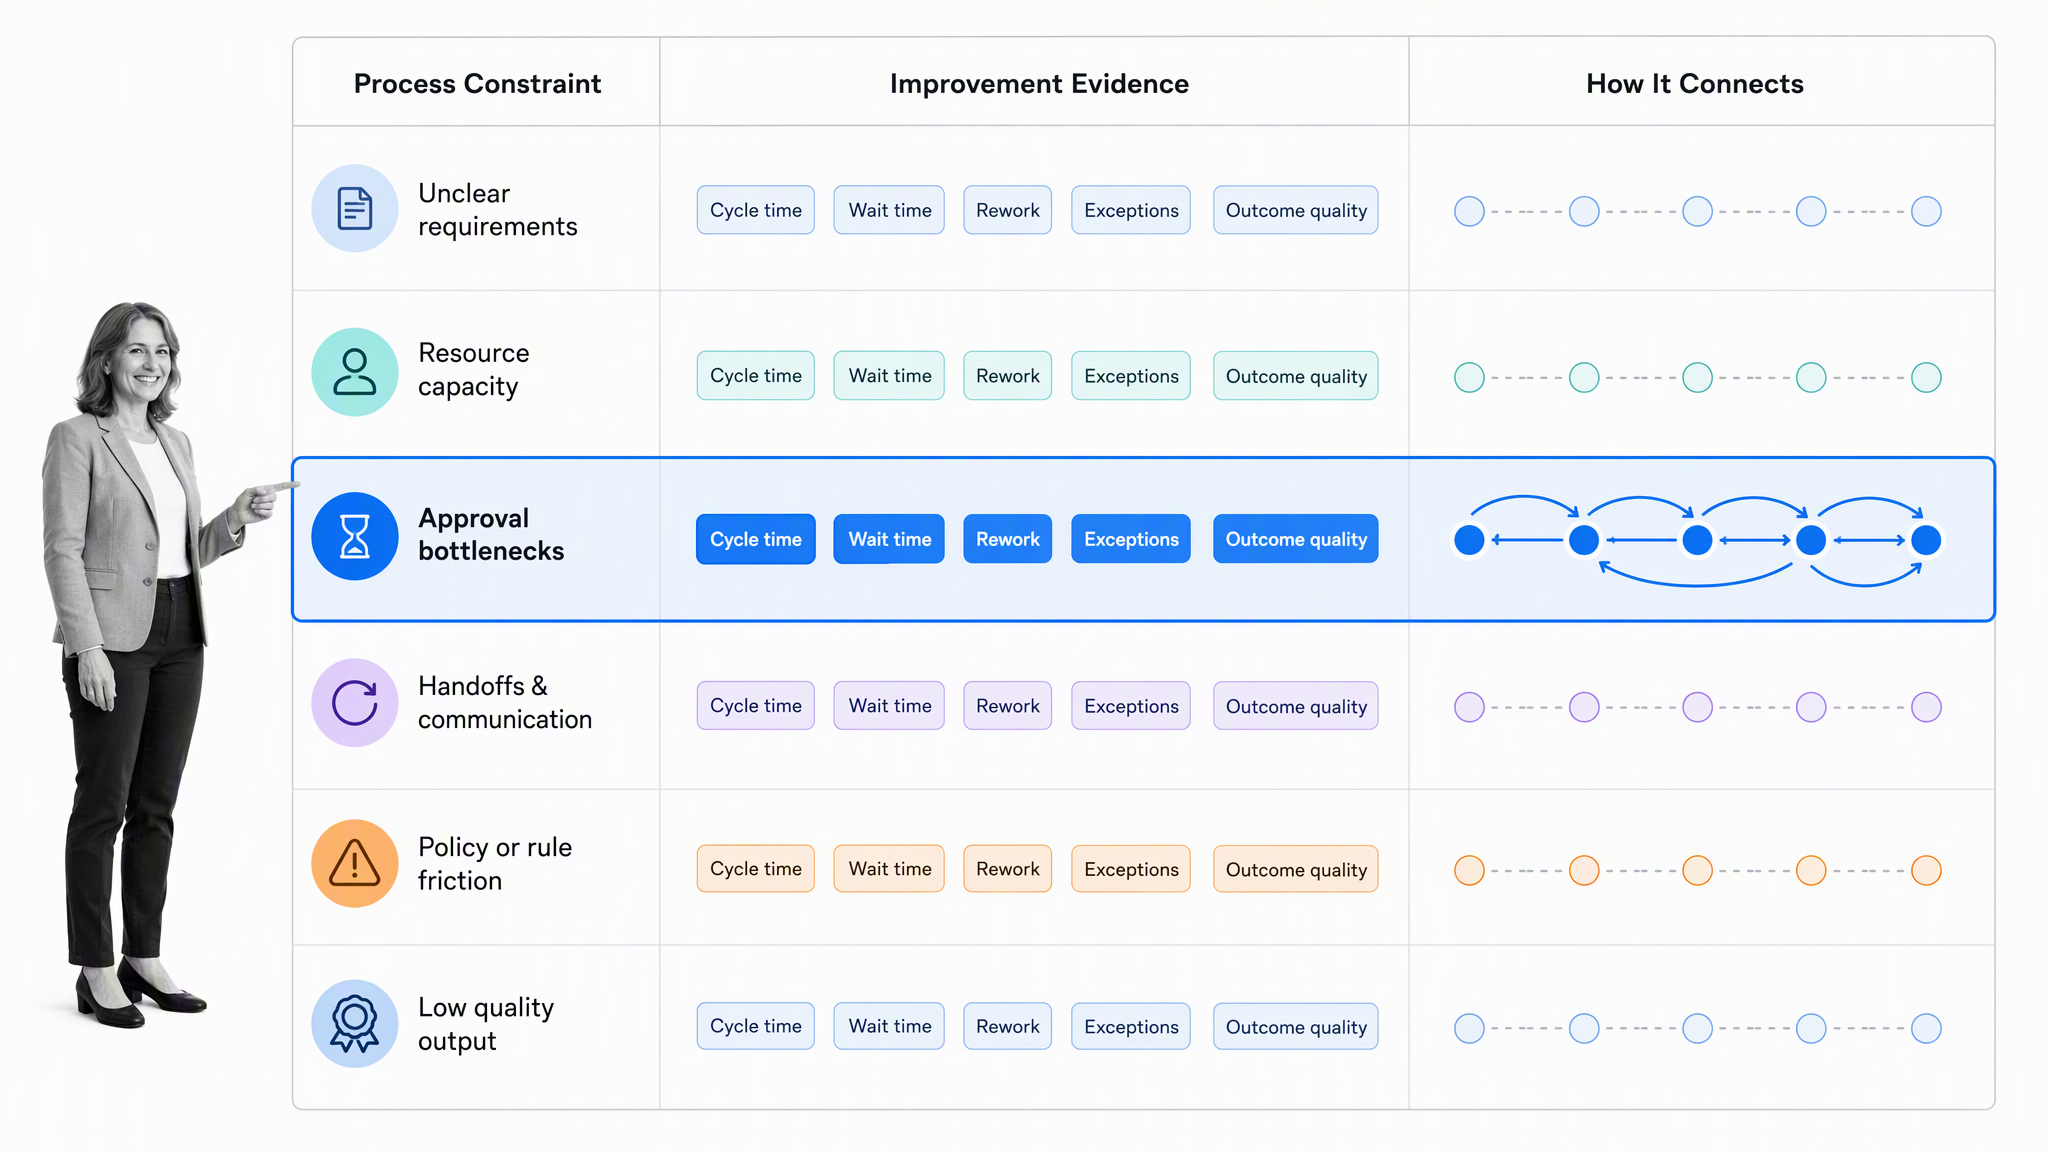The width and height of the screenshot is (2048, 1152).
Task: Click Rework chip in Resource capacity row
Action: pyautogui.click(x=1007, y=376)
